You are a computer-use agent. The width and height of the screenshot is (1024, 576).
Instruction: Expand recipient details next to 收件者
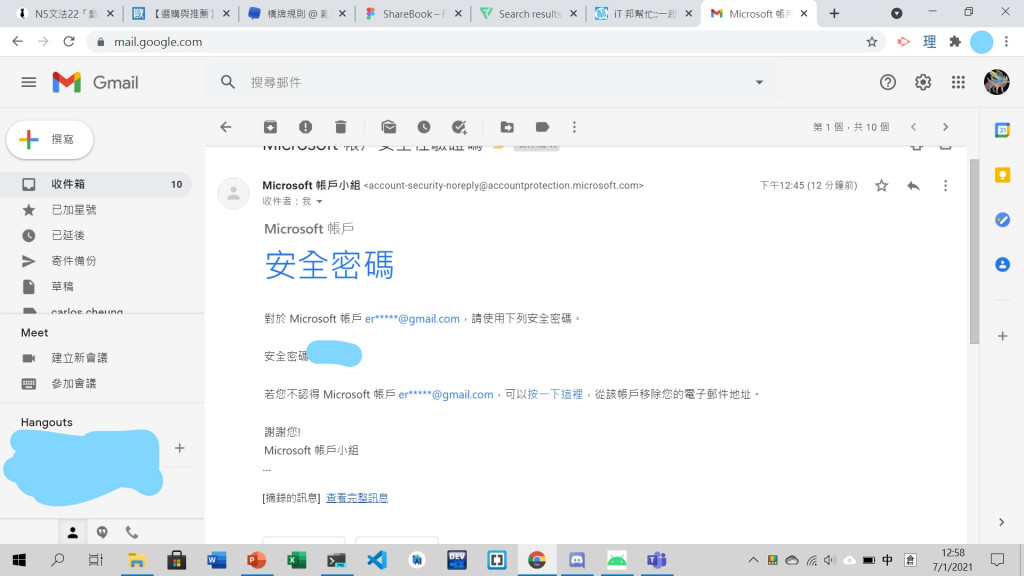(x=319, y=202)
